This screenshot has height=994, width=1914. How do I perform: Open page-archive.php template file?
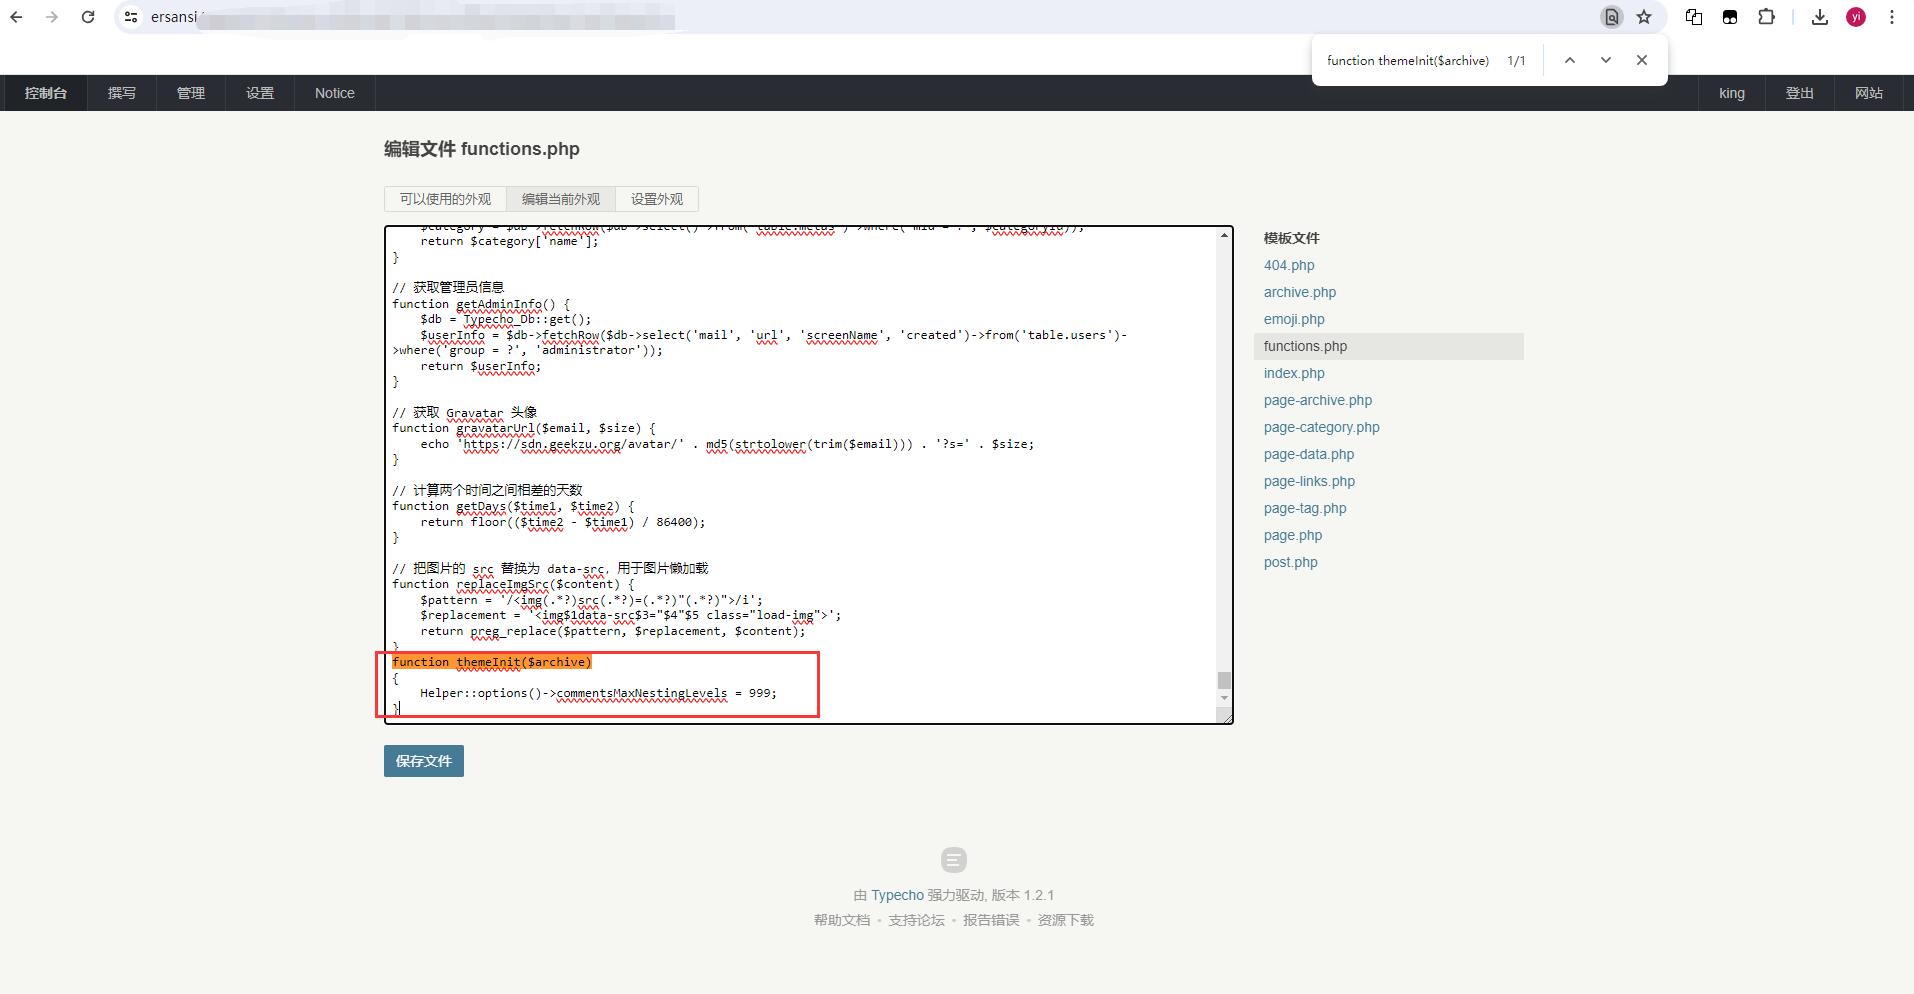[x=1318, y=400]
